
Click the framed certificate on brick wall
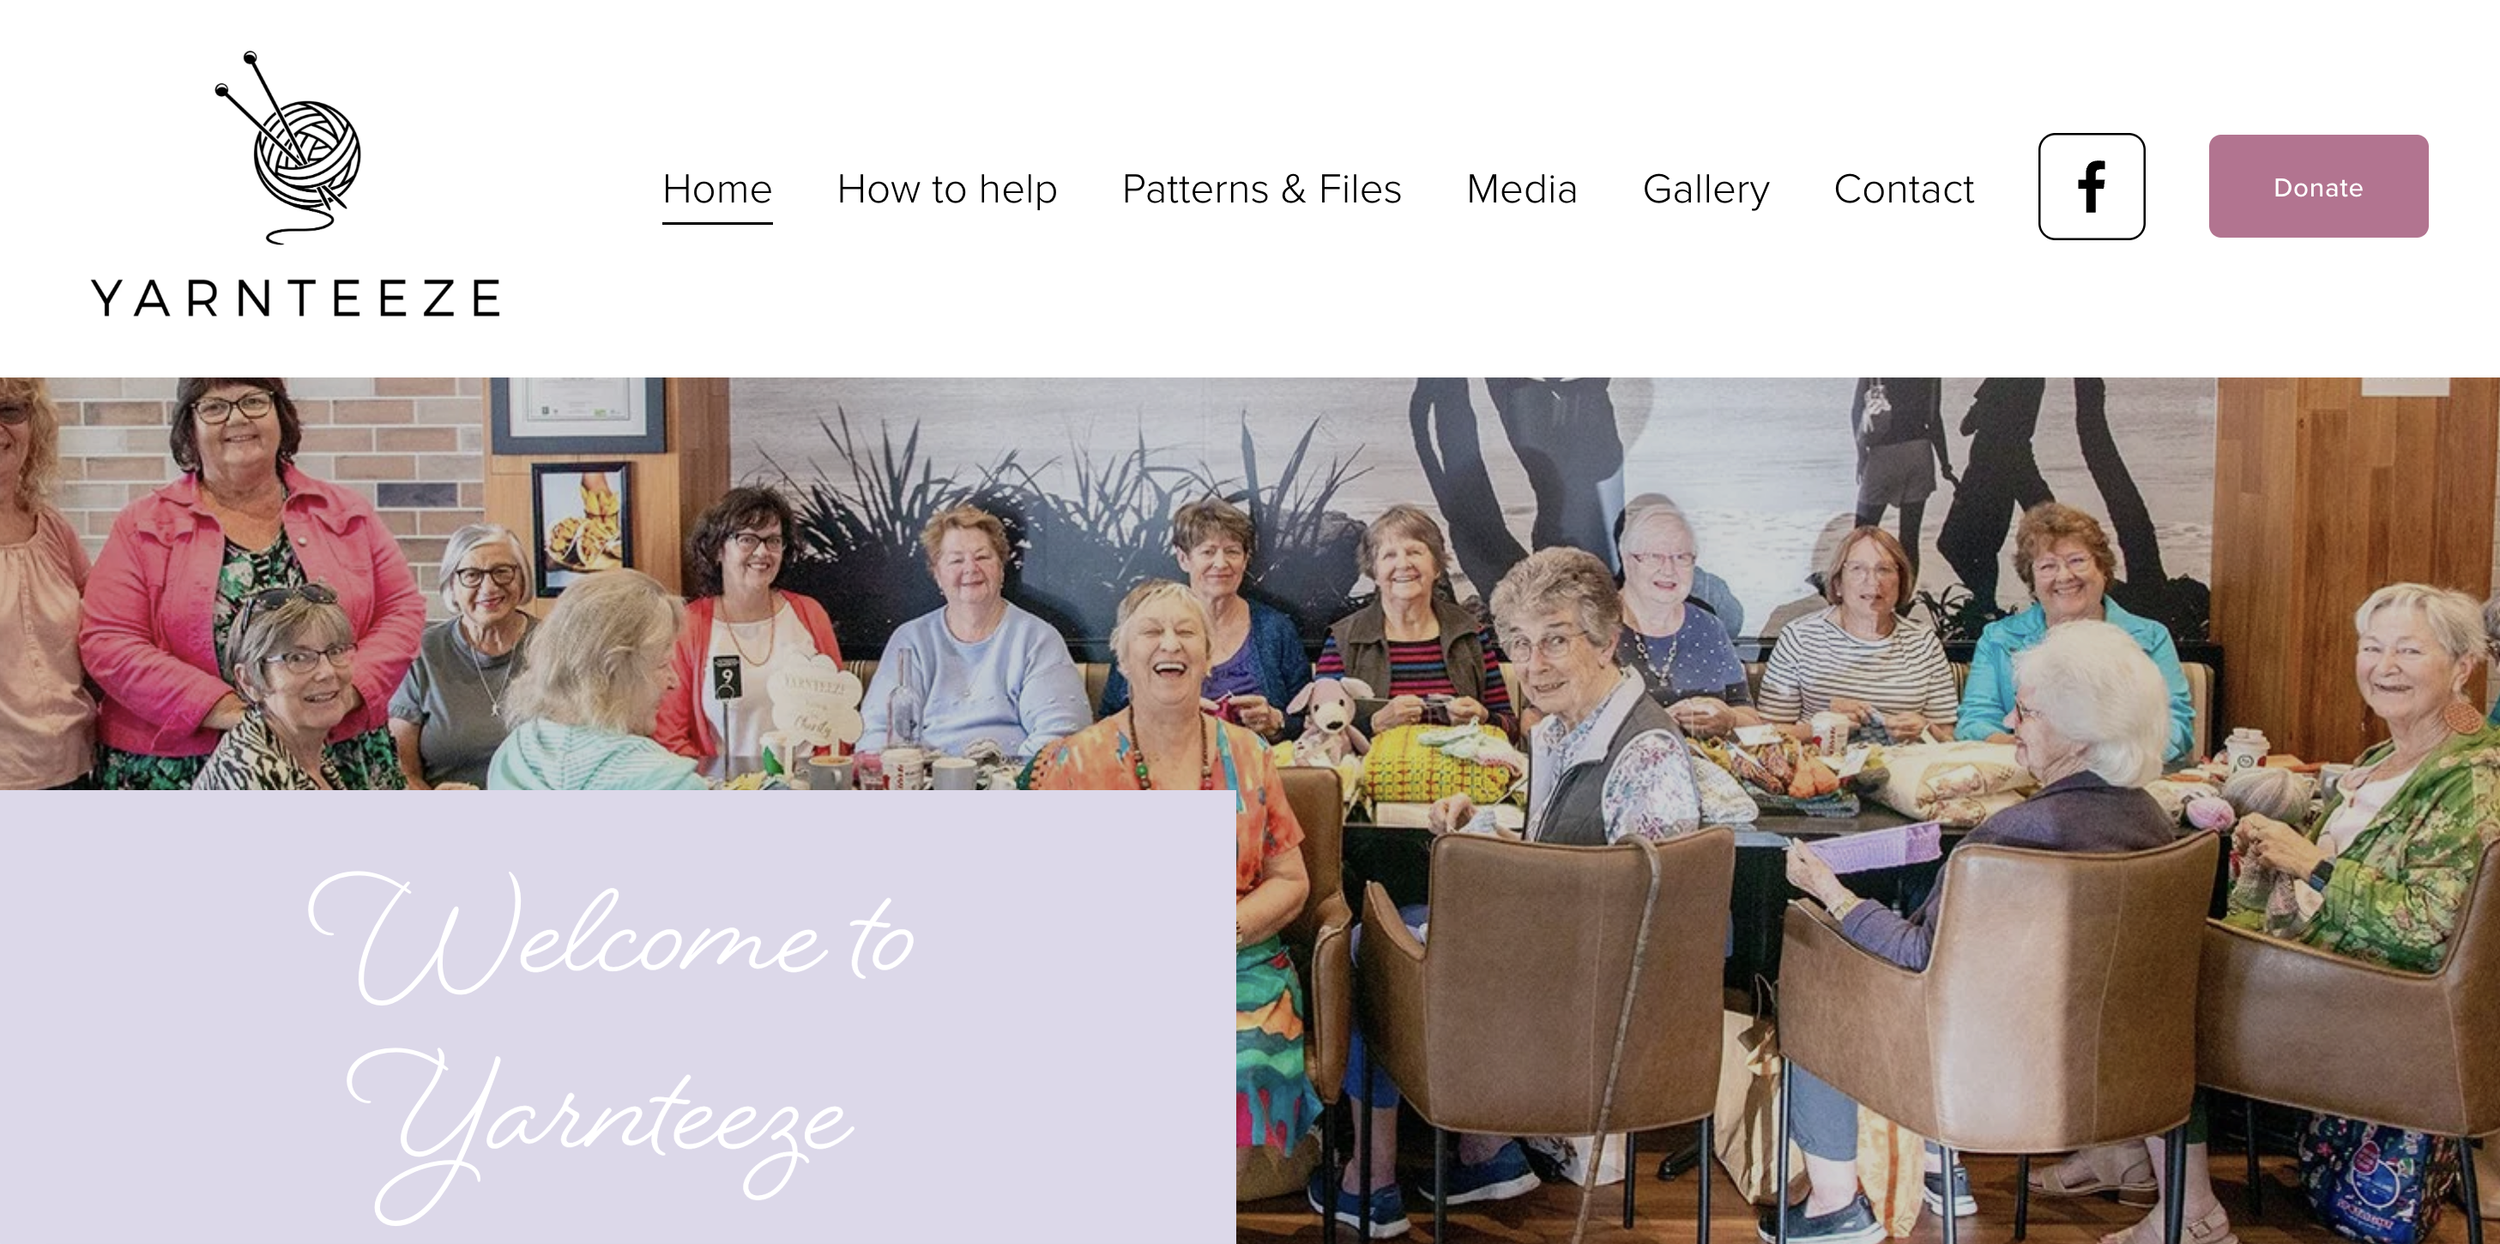pos(578,414)
